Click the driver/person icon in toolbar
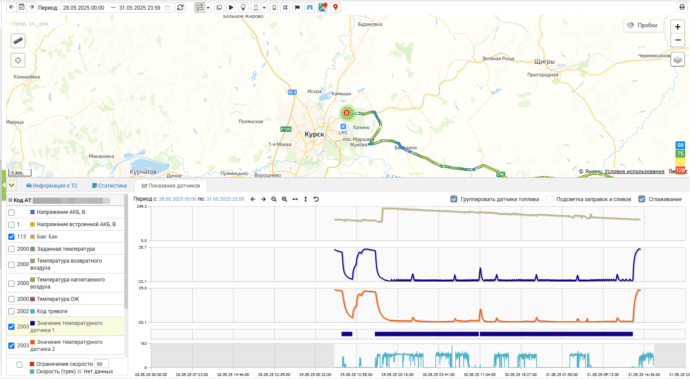 click(256, 7)
